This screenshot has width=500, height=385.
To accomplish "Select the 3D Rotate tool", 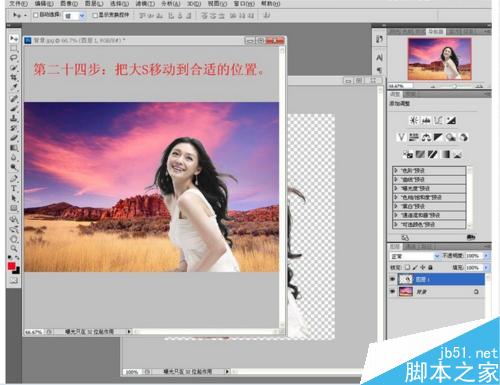I will tap(13, 219).
